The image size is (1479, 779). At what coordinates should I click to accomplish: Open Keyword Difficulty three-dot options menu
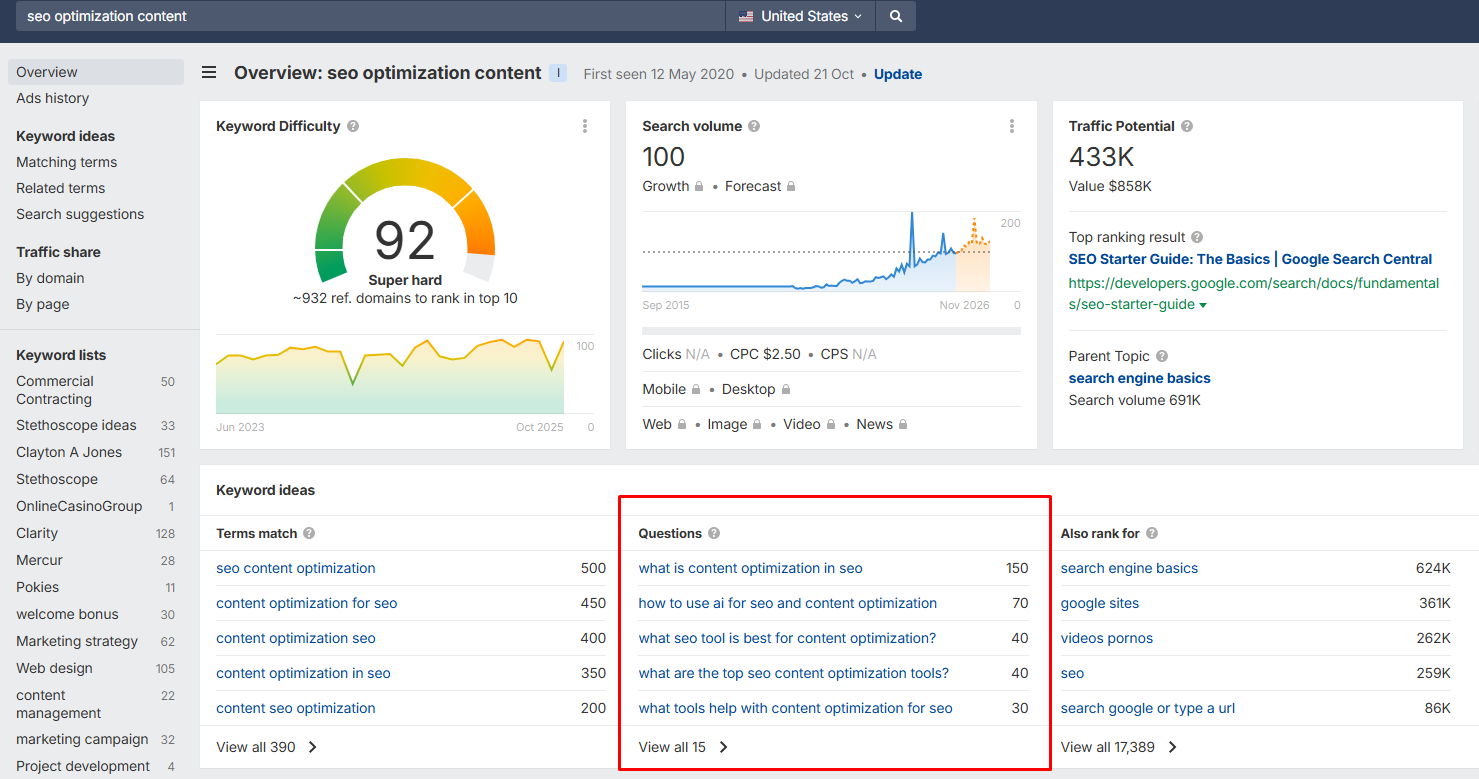coord(585,126)
